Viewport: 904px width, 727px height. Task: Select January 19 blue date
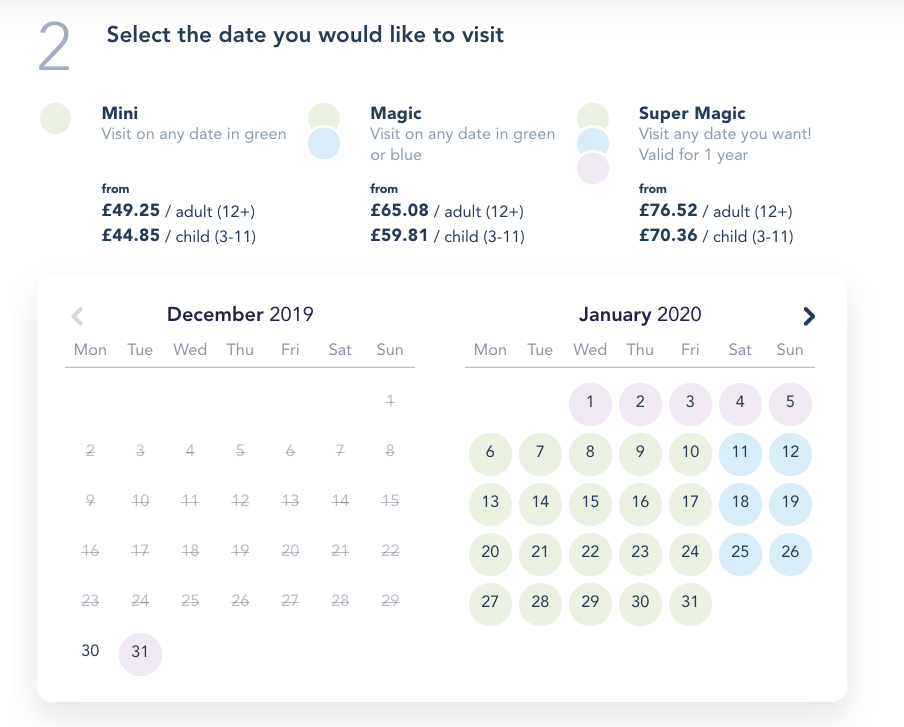pyautogui.click(x=790, y=502)
